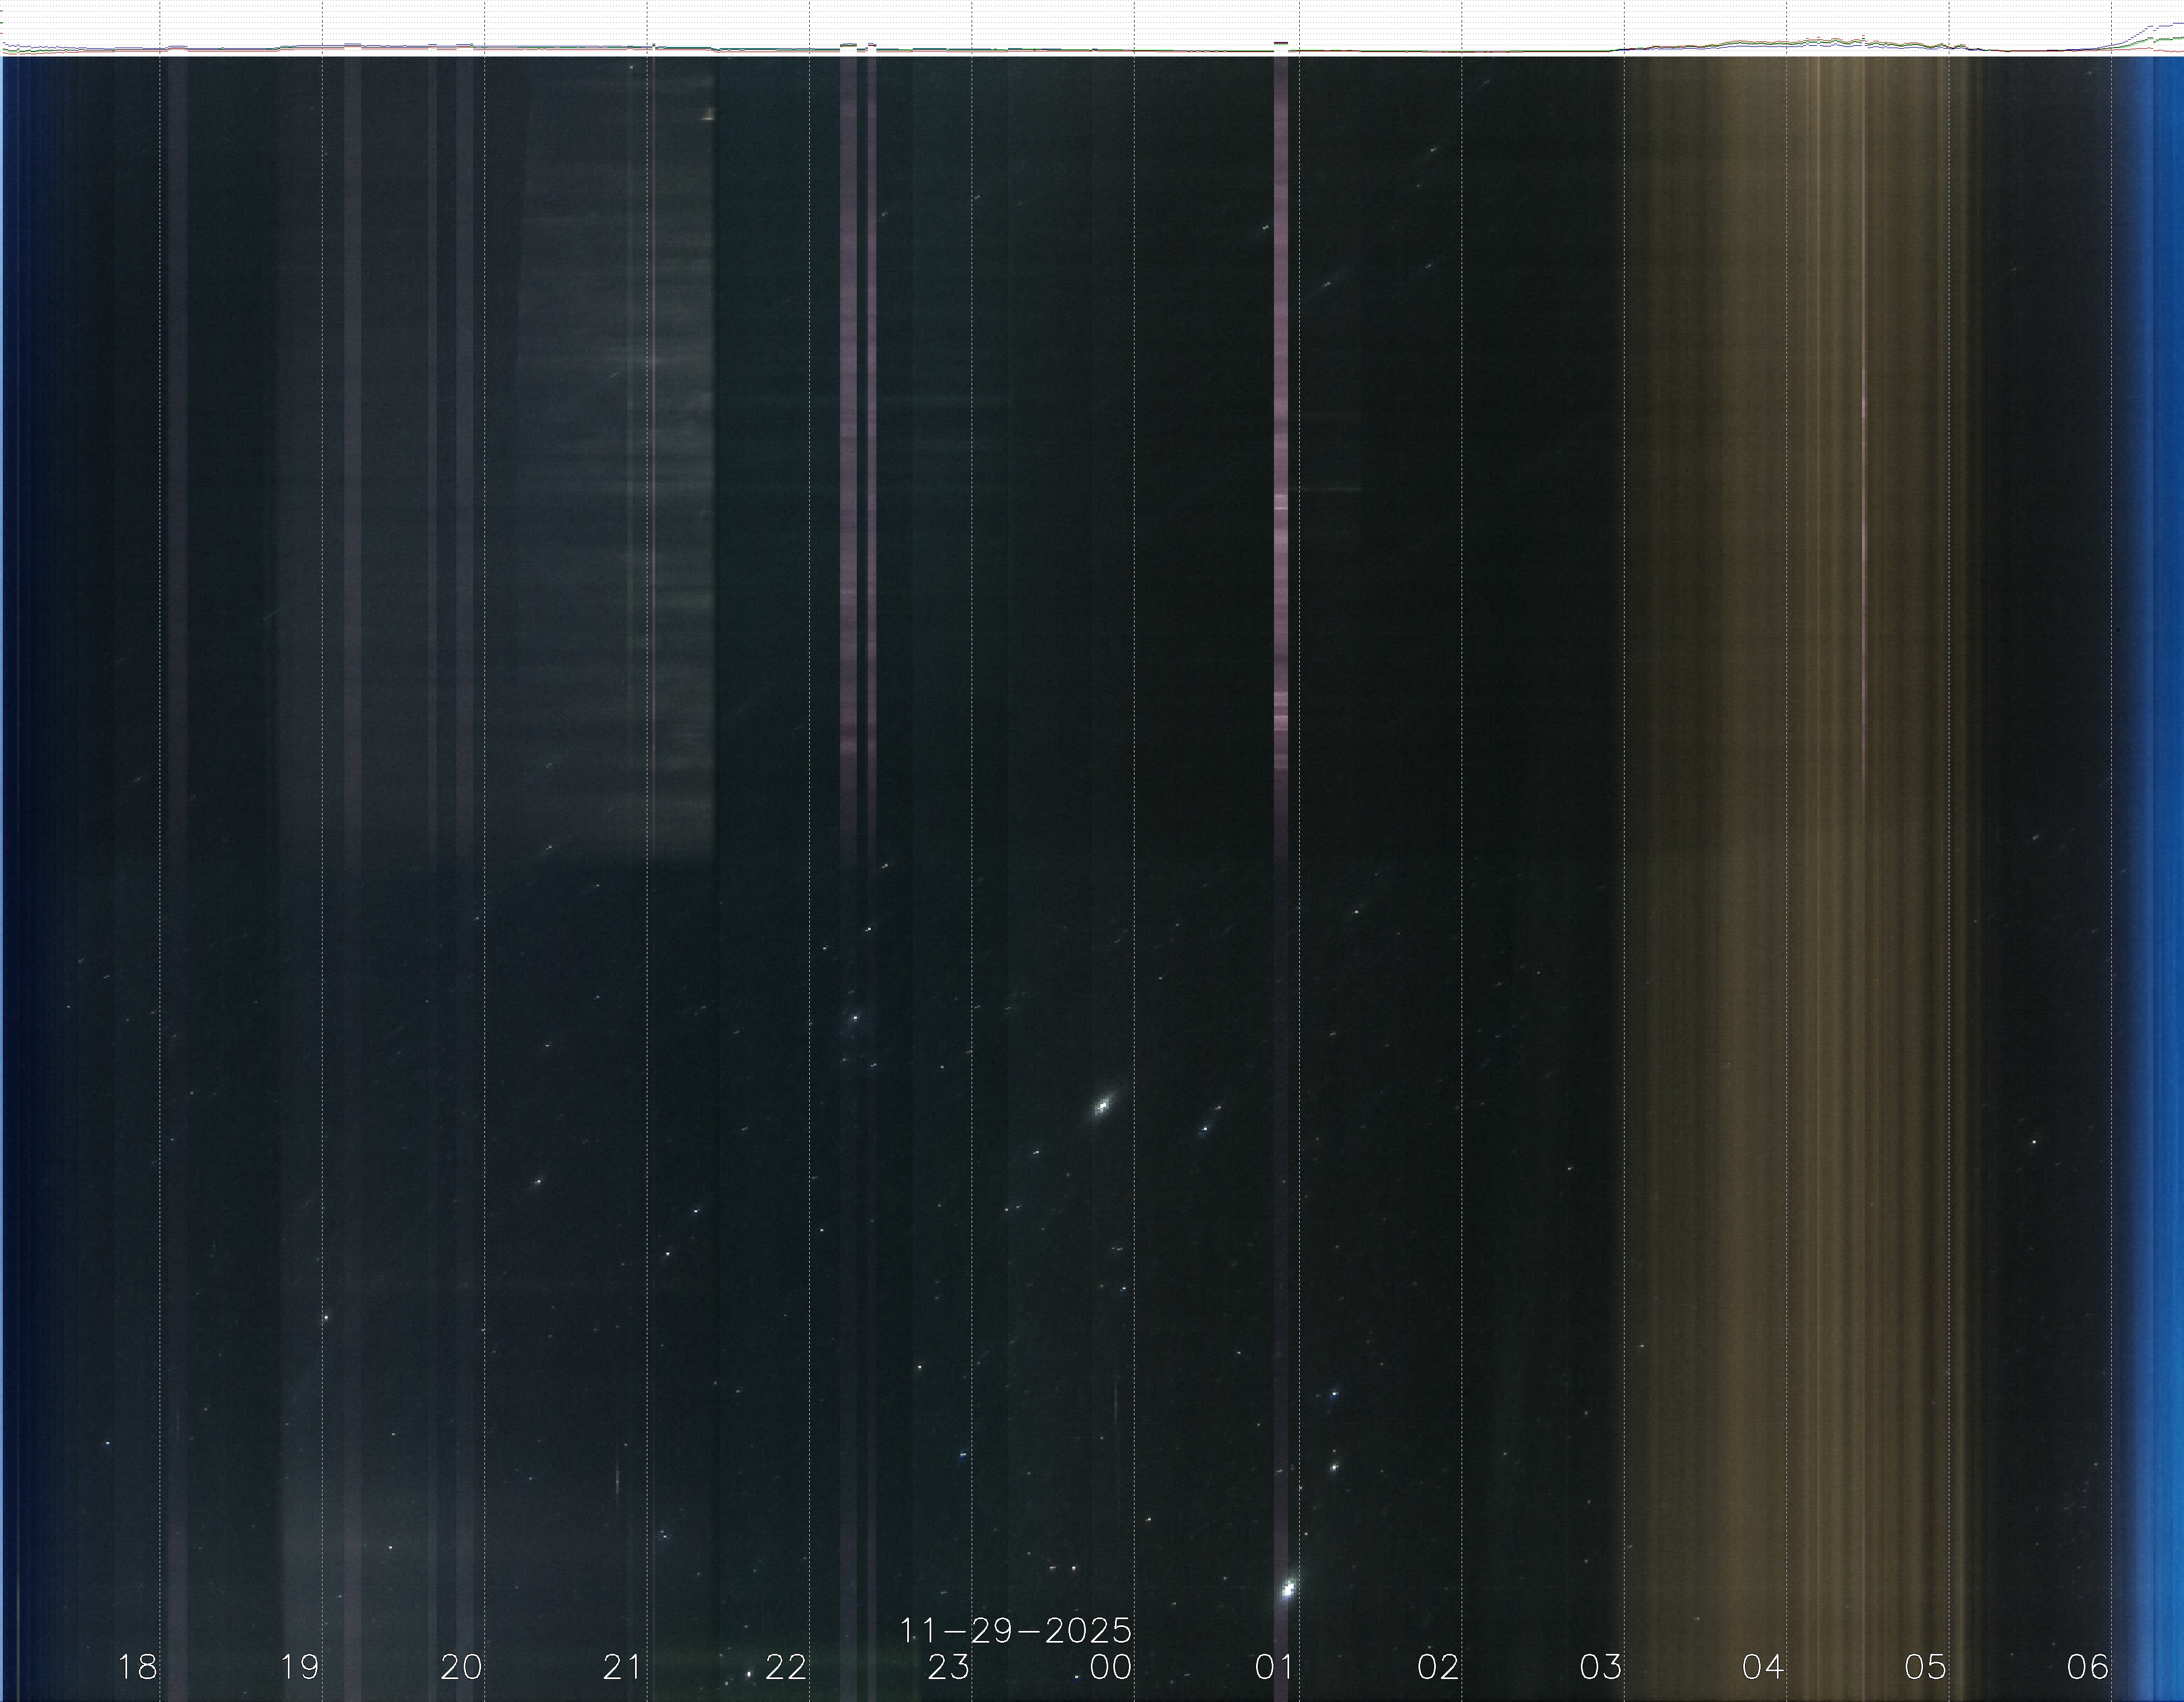The height and width of the screenshot is (1702, 2184).
Task: Select the 20 hour label
Action: pos(461,1667)
